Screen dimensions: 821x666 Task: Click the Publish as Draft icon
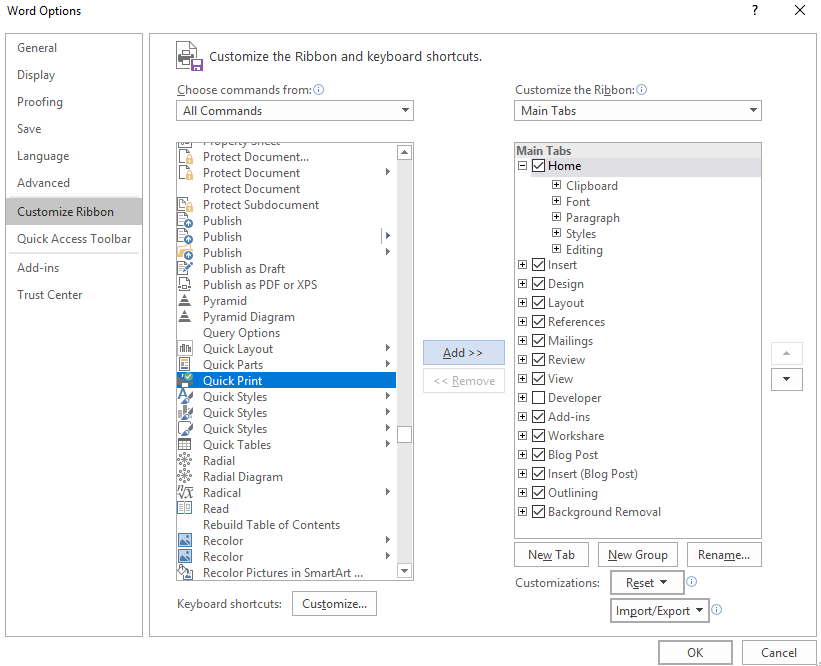[x=185, y=269]
